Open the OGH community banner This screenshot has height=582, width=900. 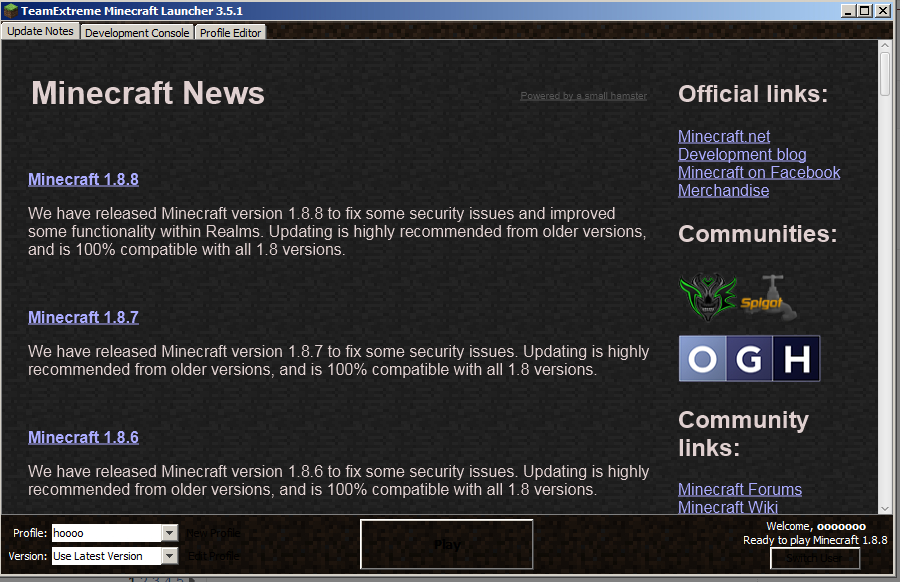(x=749, y=359)
